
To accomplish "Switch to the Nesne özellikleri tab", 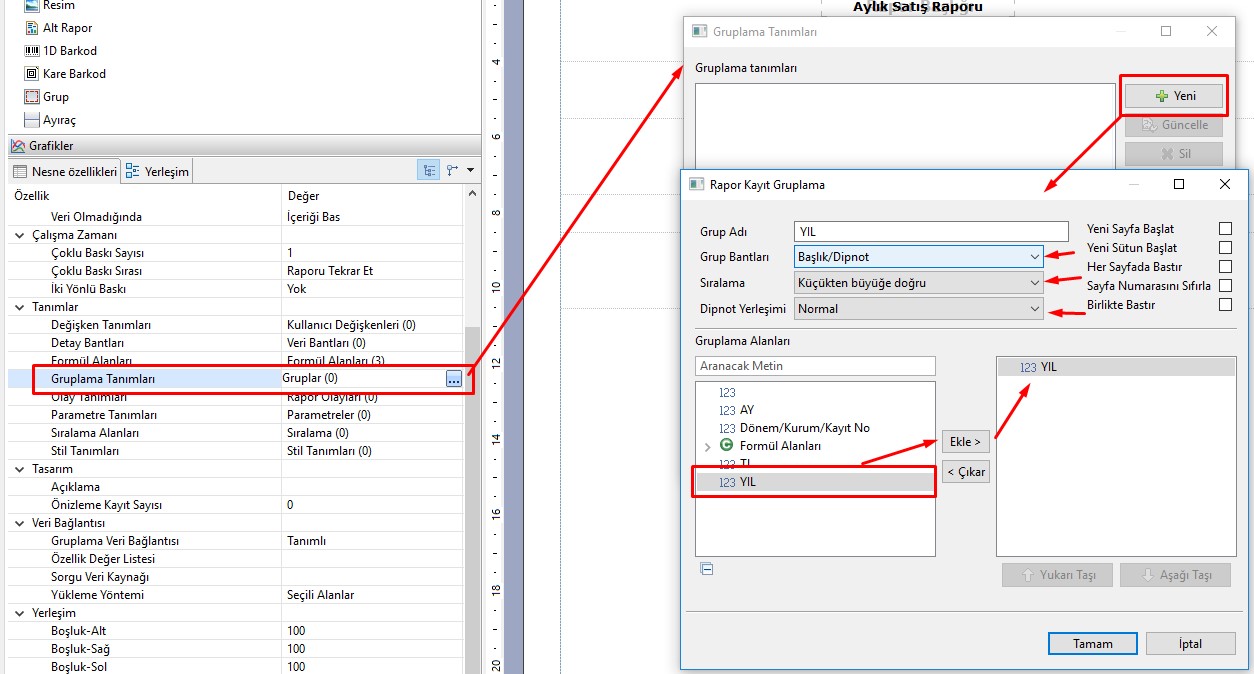I will click(64, 172).
